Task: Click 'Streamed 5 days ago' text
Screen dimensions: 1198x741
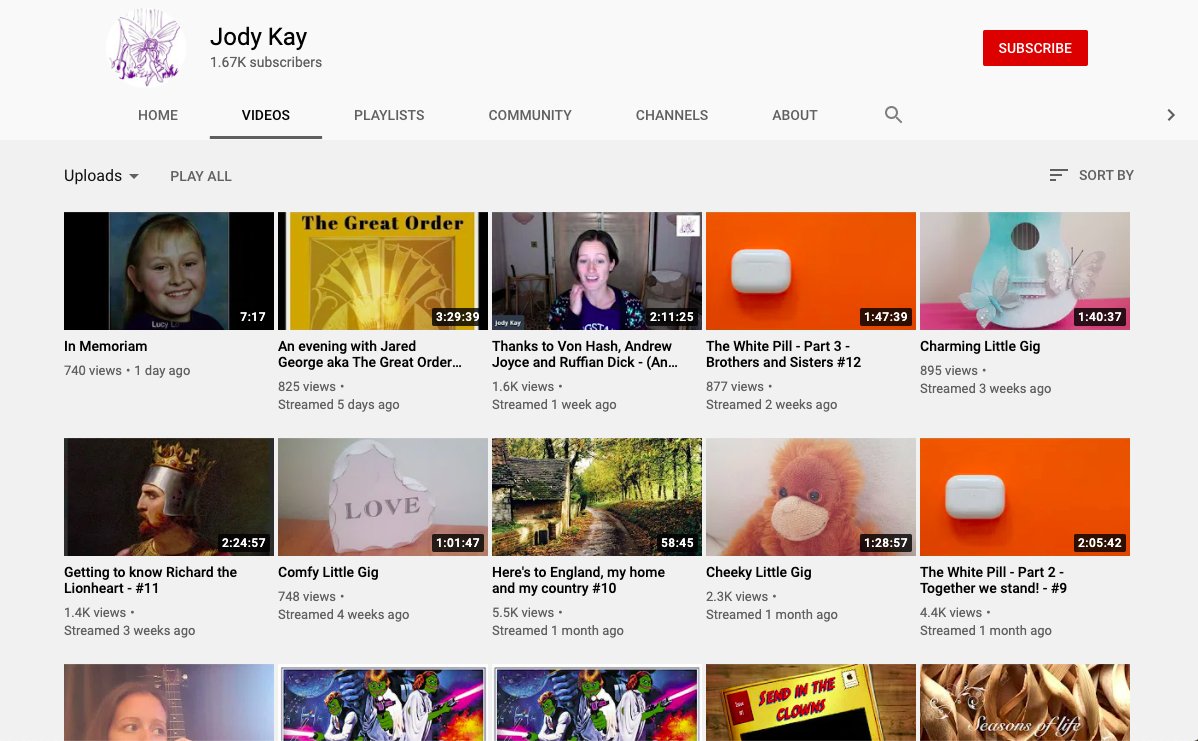Action: (338, 405)
